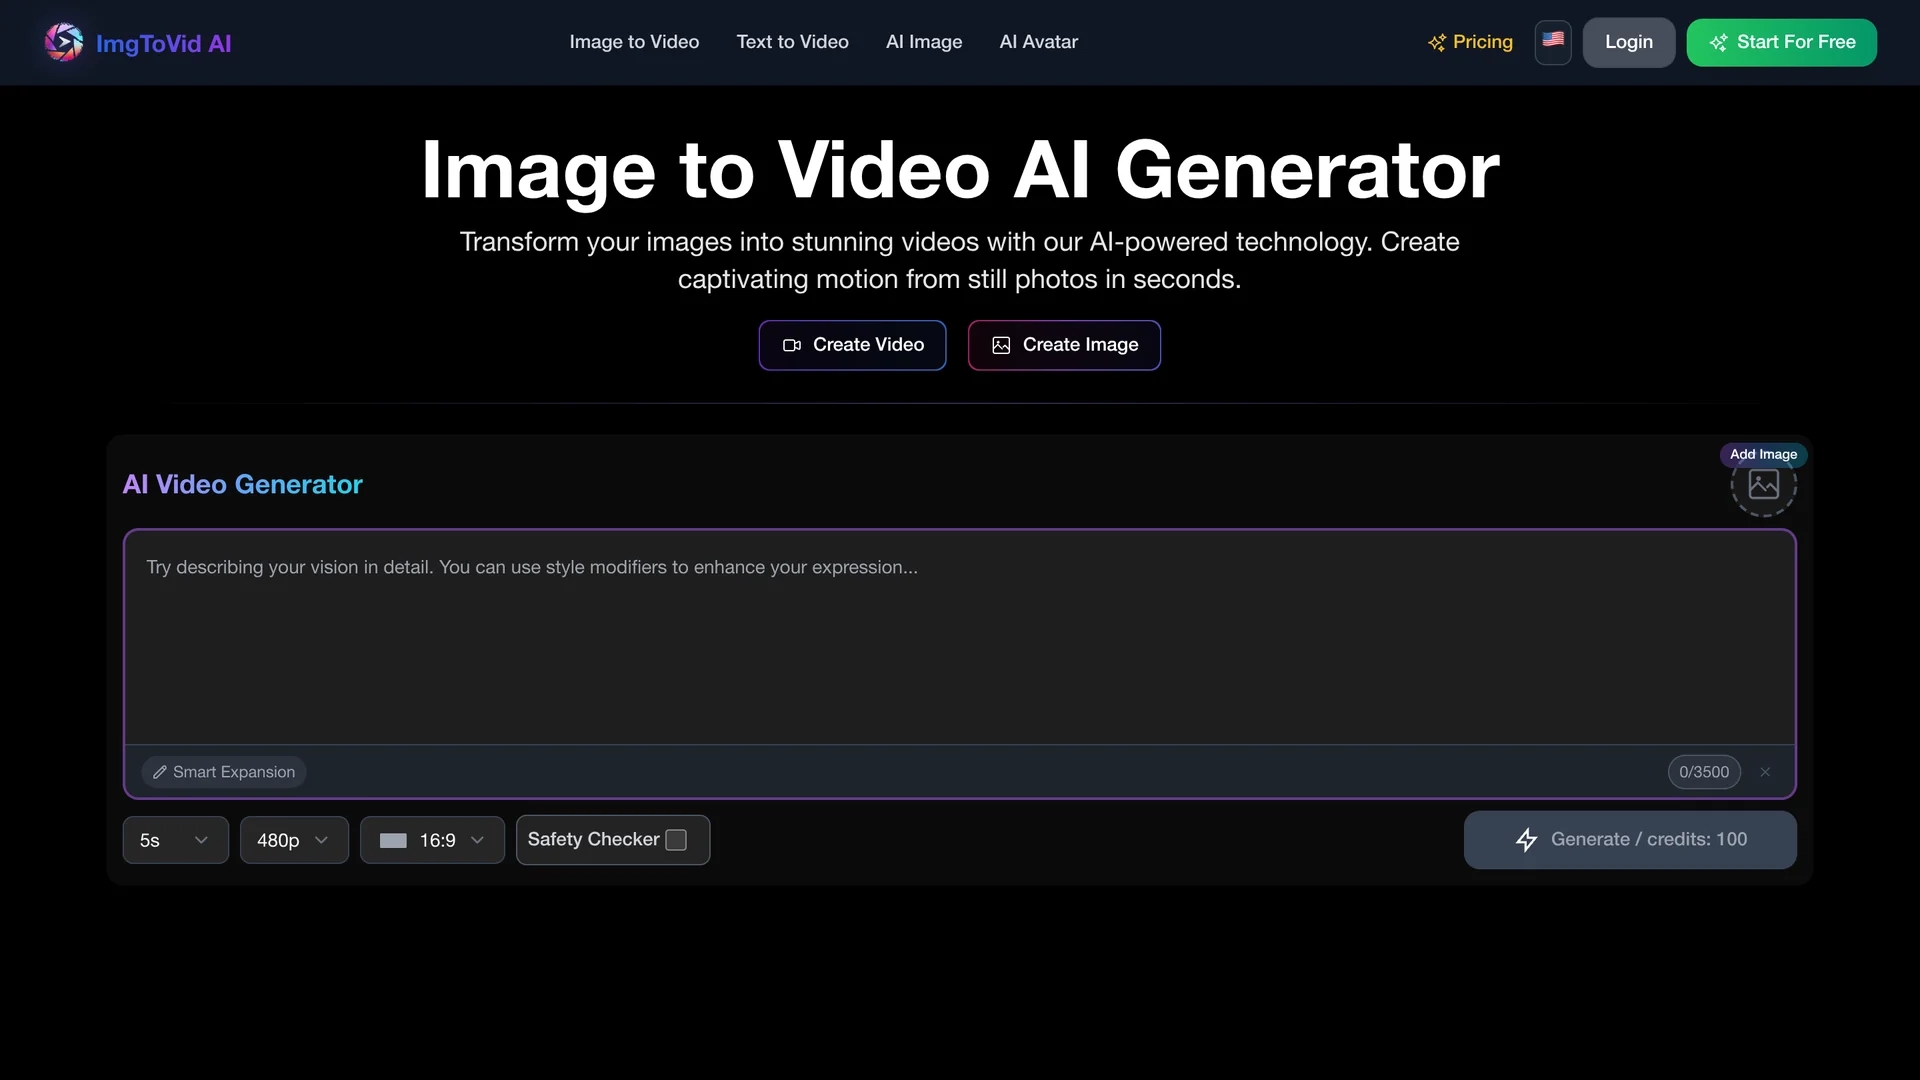Screen dimensions: 1920x1080
Task: Click the Add Image upload icon
Action: point(1763,485)
